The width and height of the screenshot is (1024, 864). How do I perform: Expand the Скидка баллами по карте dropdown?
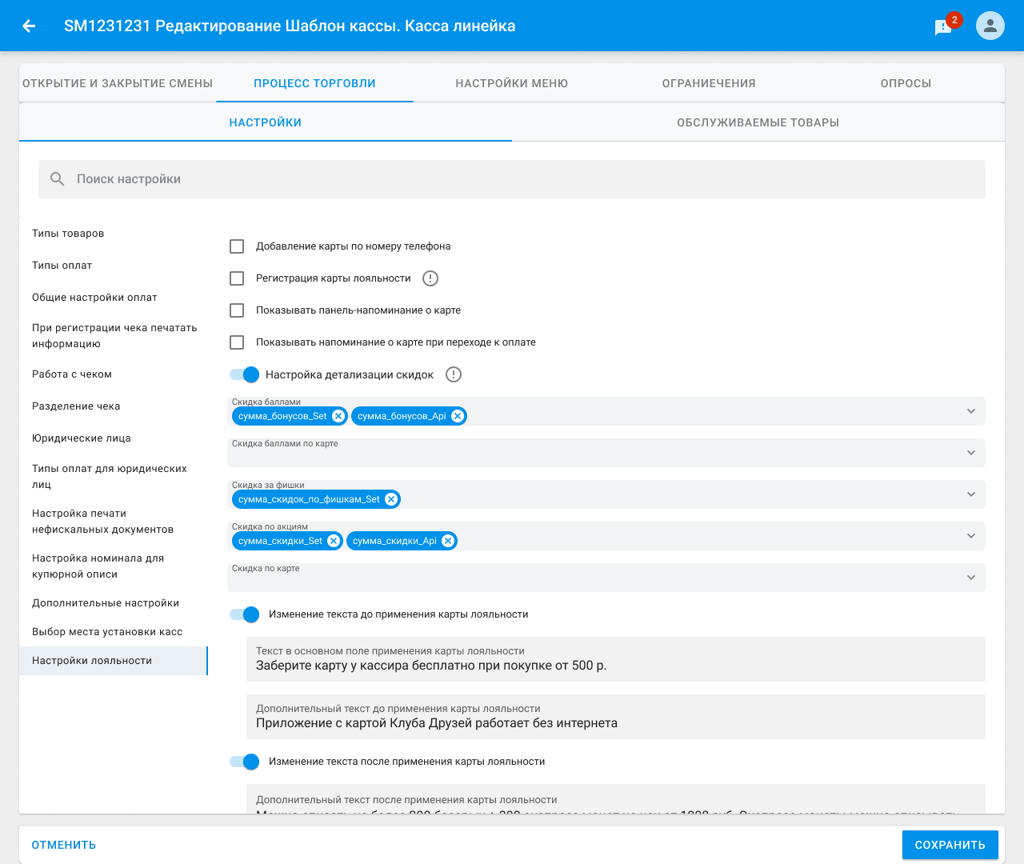[971, 453]
